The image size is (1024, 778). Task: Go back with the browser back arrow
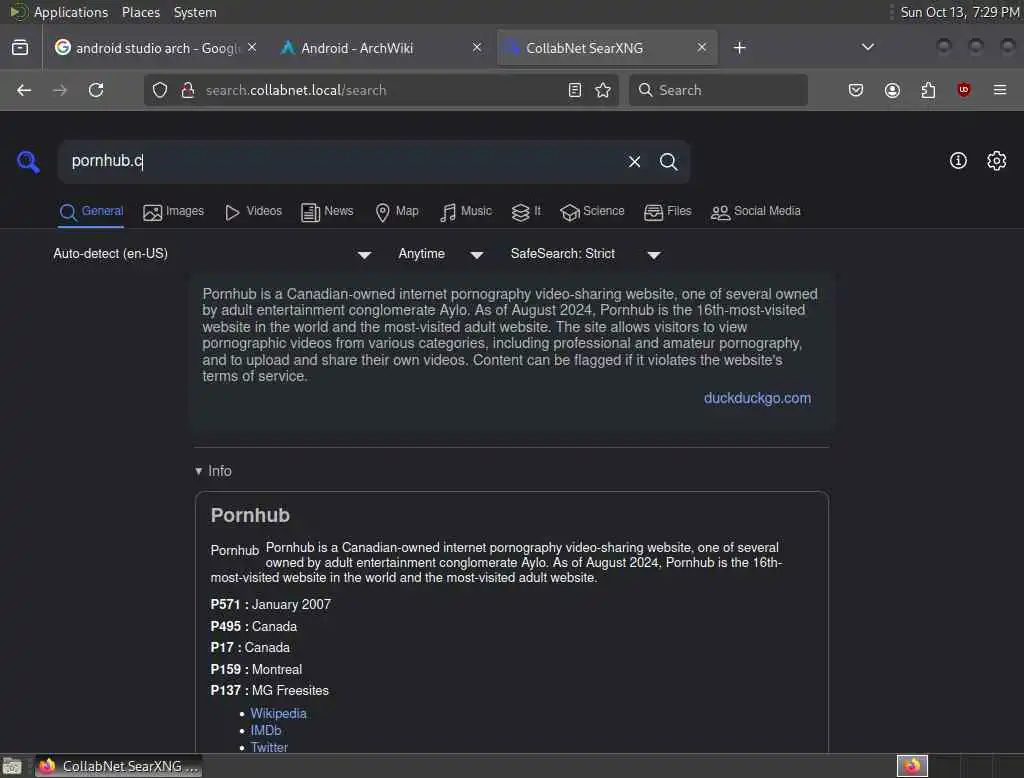(x=24, y=90)
